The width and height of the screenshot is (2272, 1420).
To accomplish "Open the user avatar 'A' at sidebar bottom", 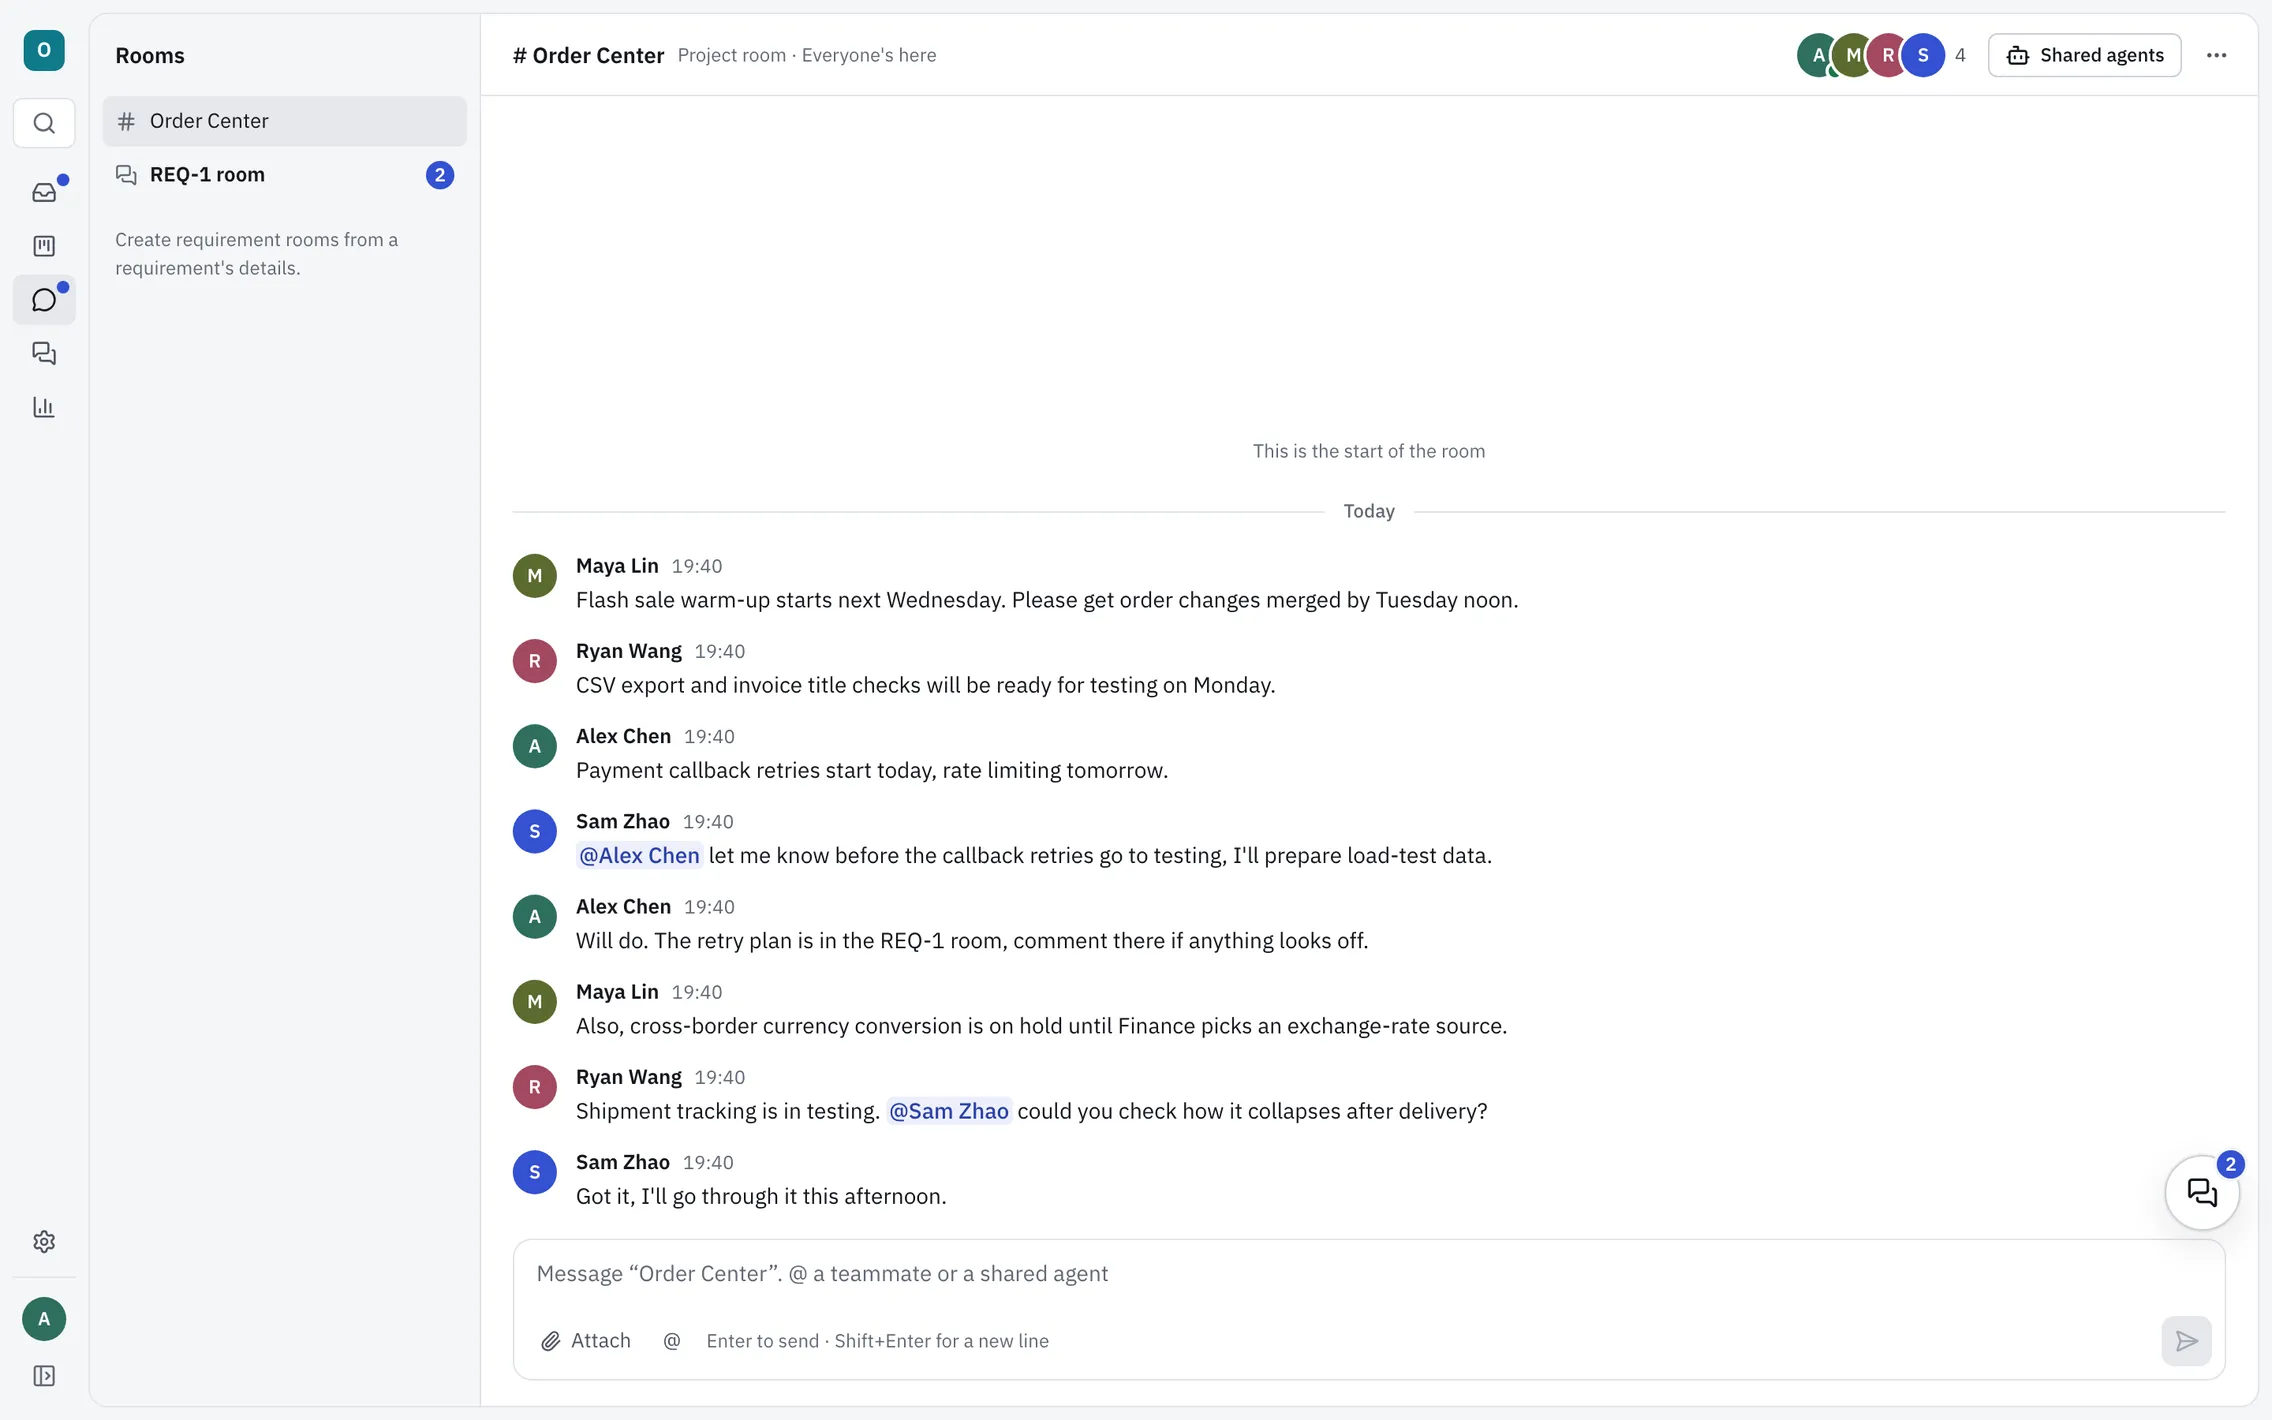I will click(x=44, y=1319).
